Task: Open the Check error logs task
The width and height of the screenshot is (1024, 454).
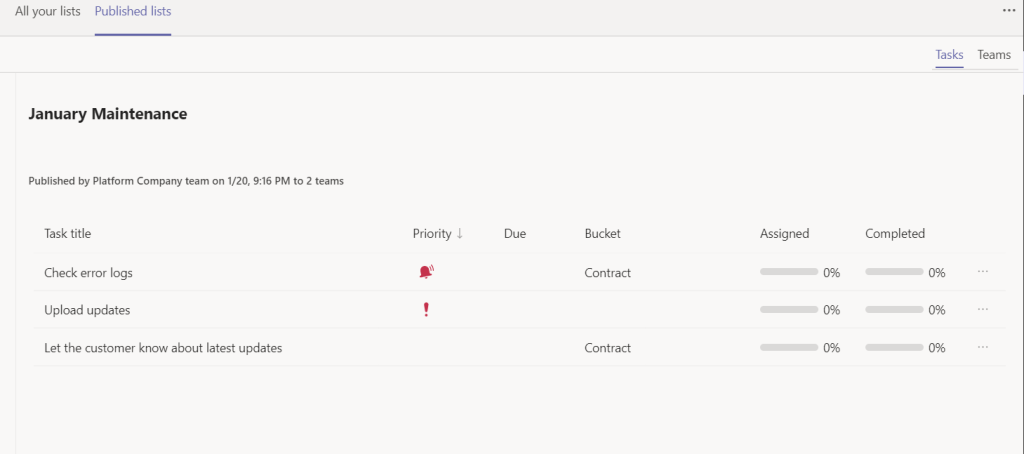Action: [88, 273]
